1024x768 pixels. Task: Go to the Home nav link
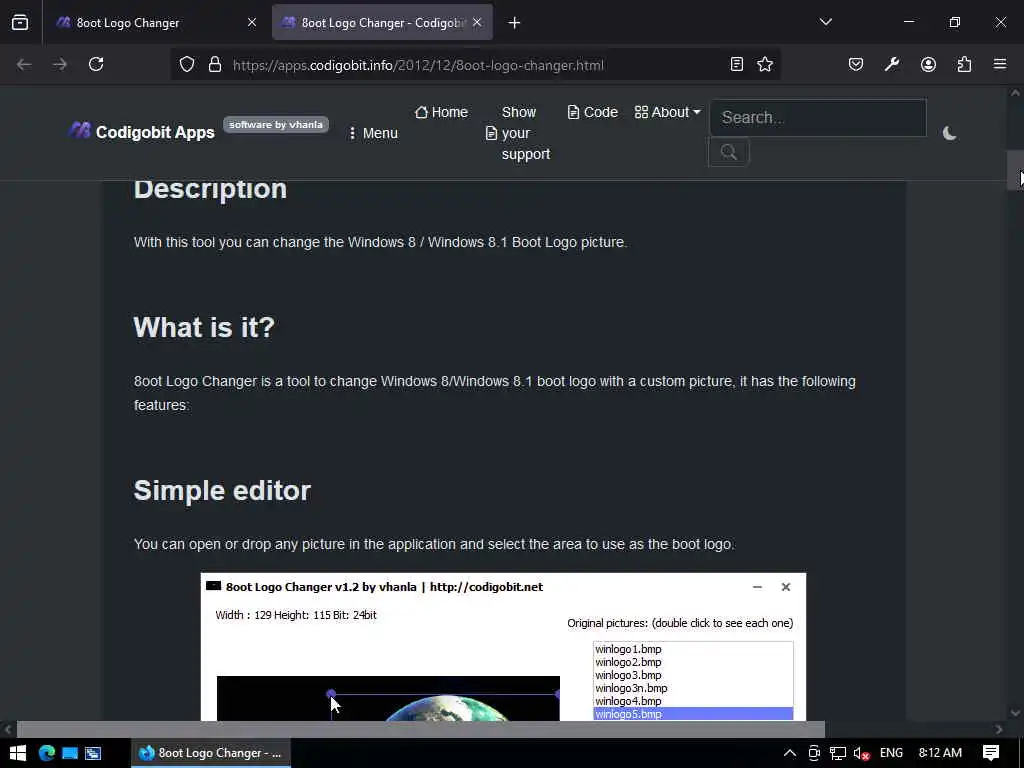point(441,112)
